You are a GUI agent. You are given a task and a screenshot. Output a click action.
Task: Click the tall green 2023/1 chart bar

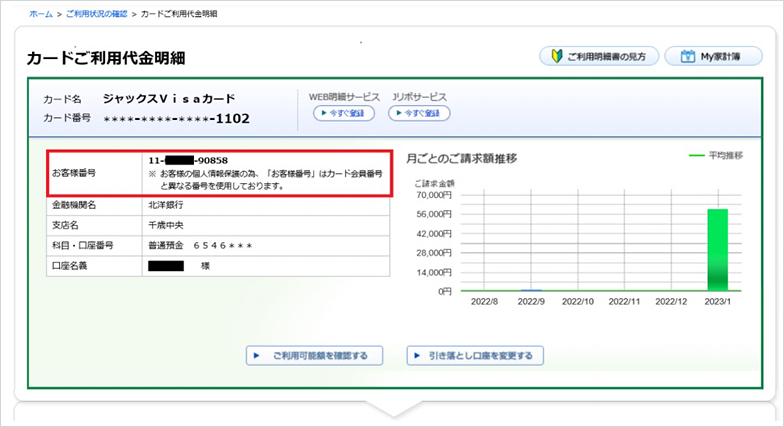(717, 249)
